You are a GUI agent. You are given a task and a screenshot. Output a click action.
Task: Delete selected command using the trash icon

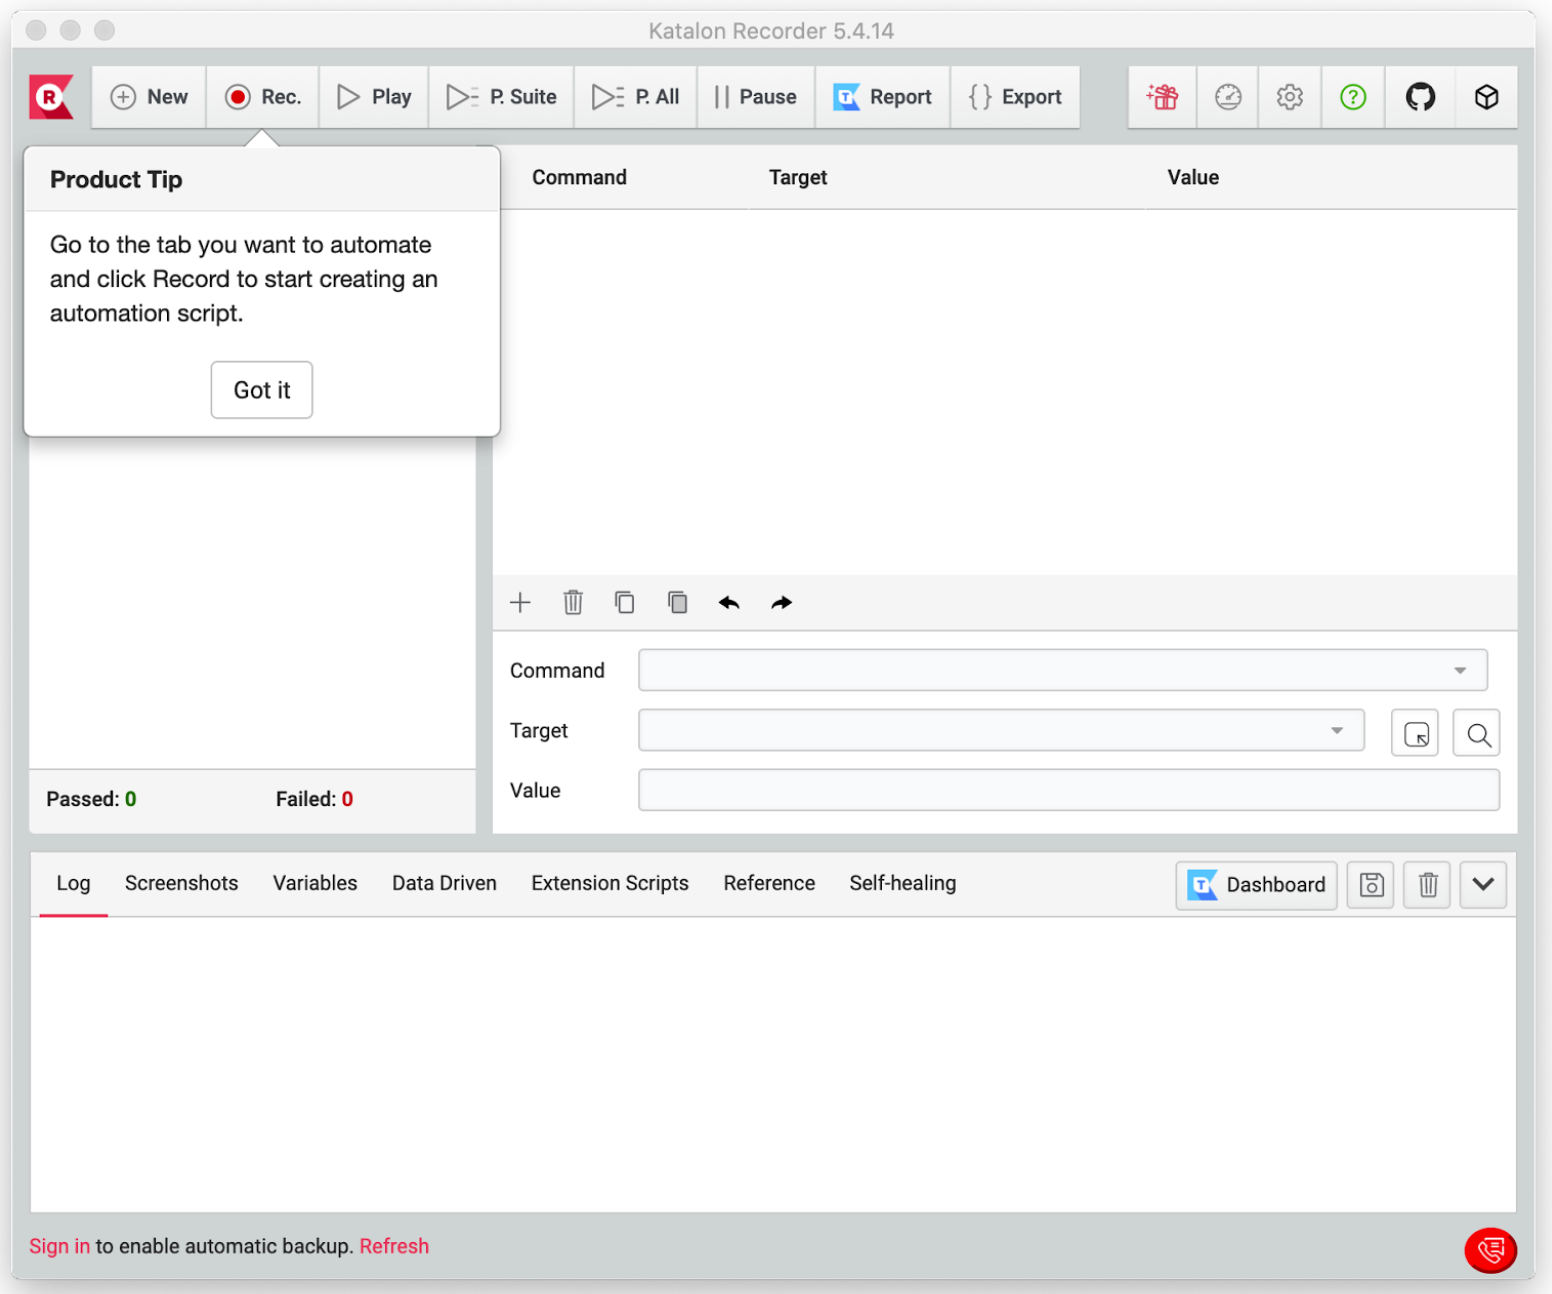pyautogui.click(x=572, y=602)
